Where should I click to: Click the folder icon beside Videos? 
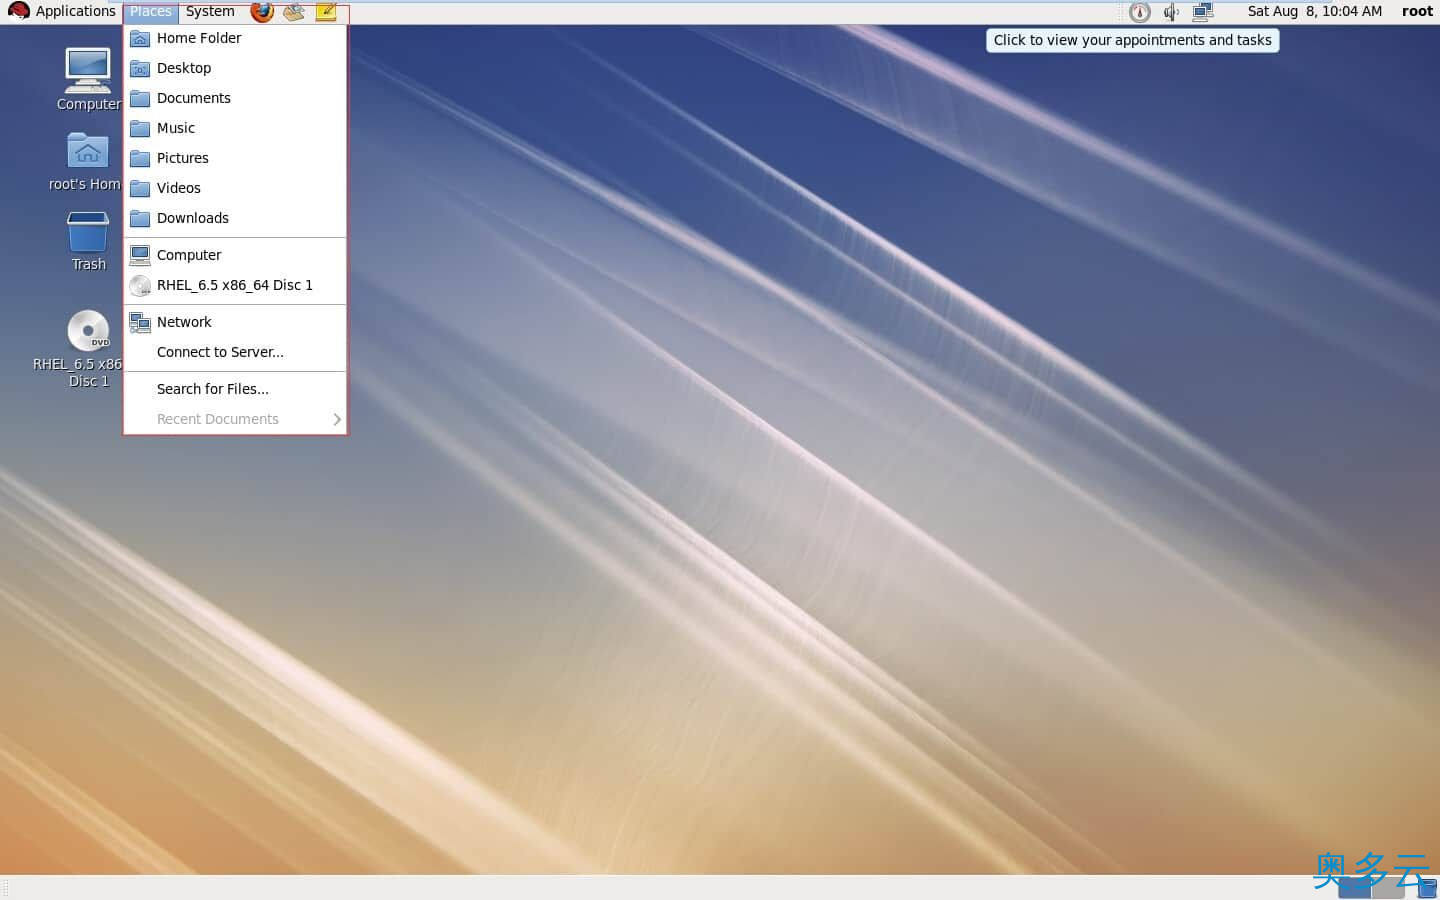140,188
